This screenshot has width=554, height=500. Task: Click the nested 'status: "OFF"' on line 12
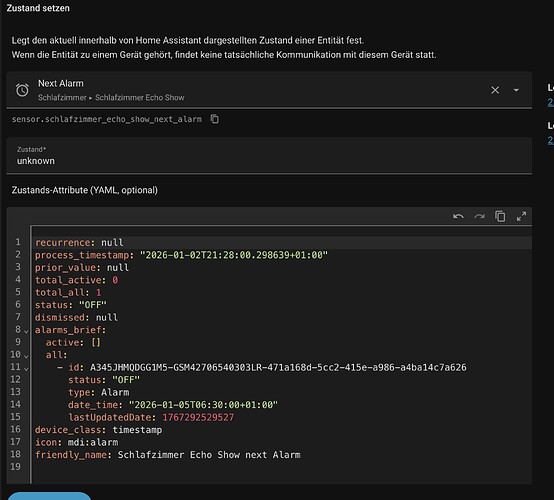point(104,380)
